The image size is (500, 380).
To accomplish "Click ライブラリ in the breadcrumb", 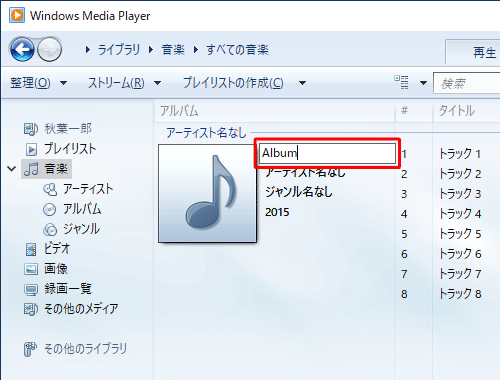I will (x=119, y=50).
